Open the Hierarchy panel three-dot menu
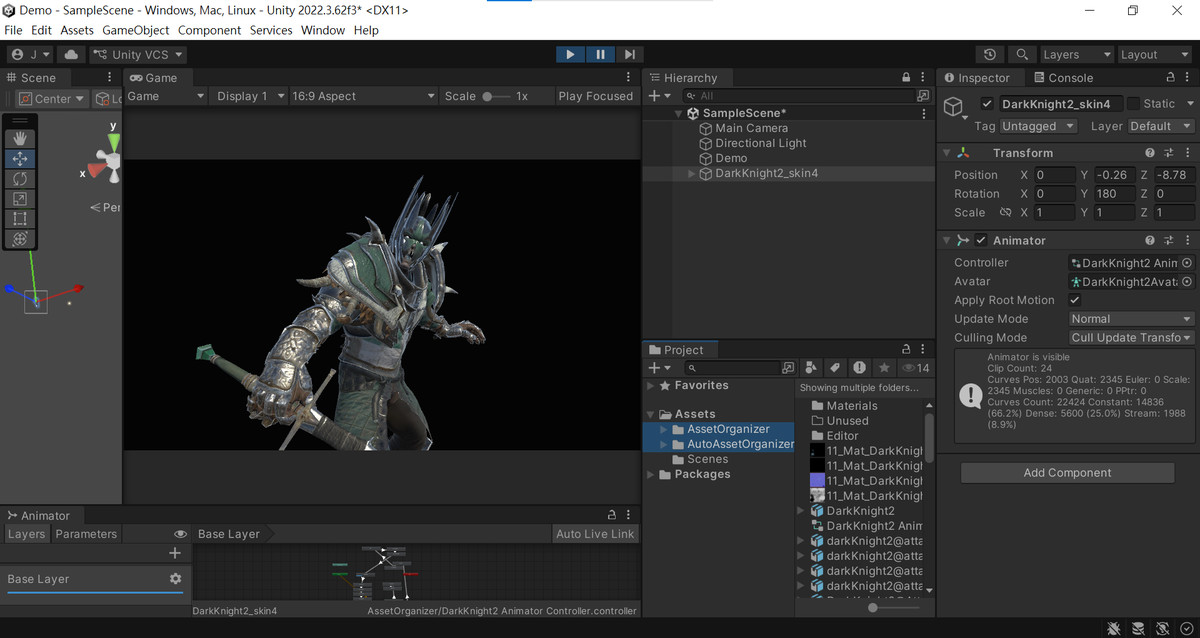 point(924,78)
